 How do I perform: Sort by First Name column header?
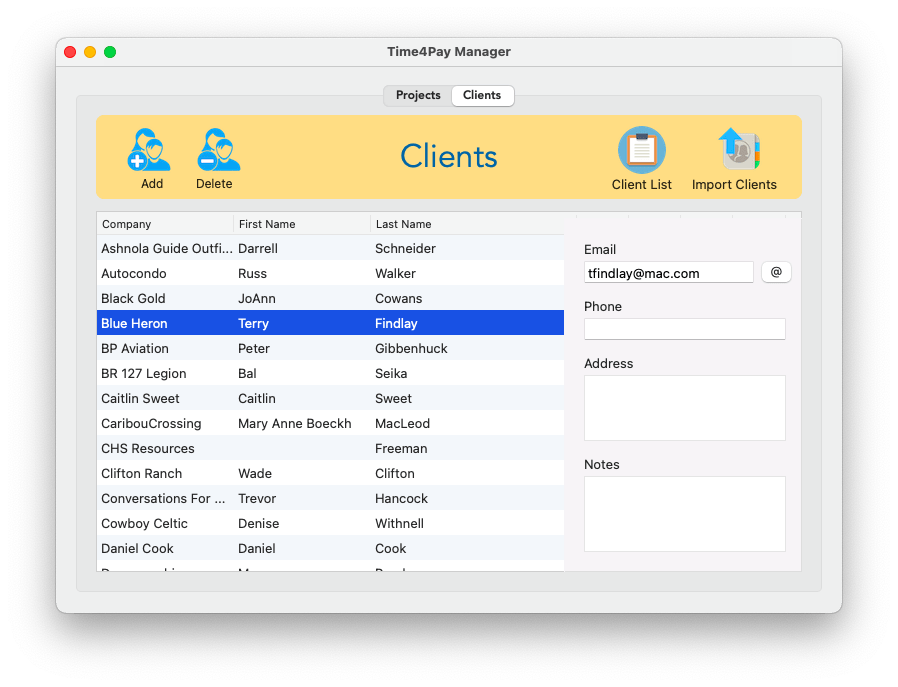[302, 224]
